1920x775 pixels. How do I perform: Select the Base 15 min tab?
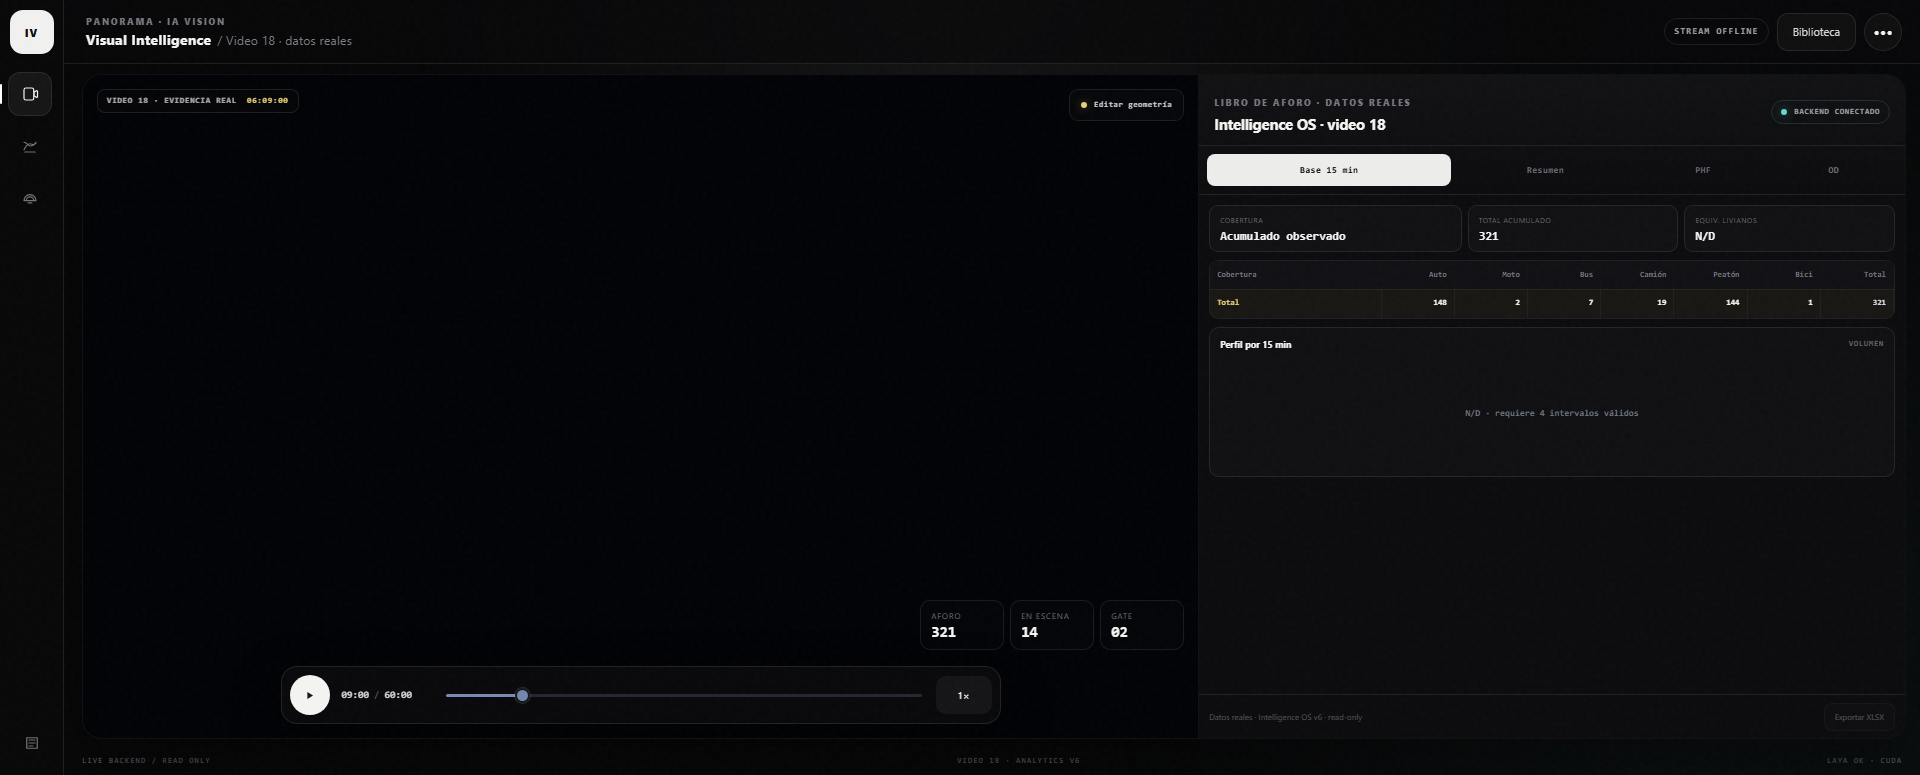1328,170
